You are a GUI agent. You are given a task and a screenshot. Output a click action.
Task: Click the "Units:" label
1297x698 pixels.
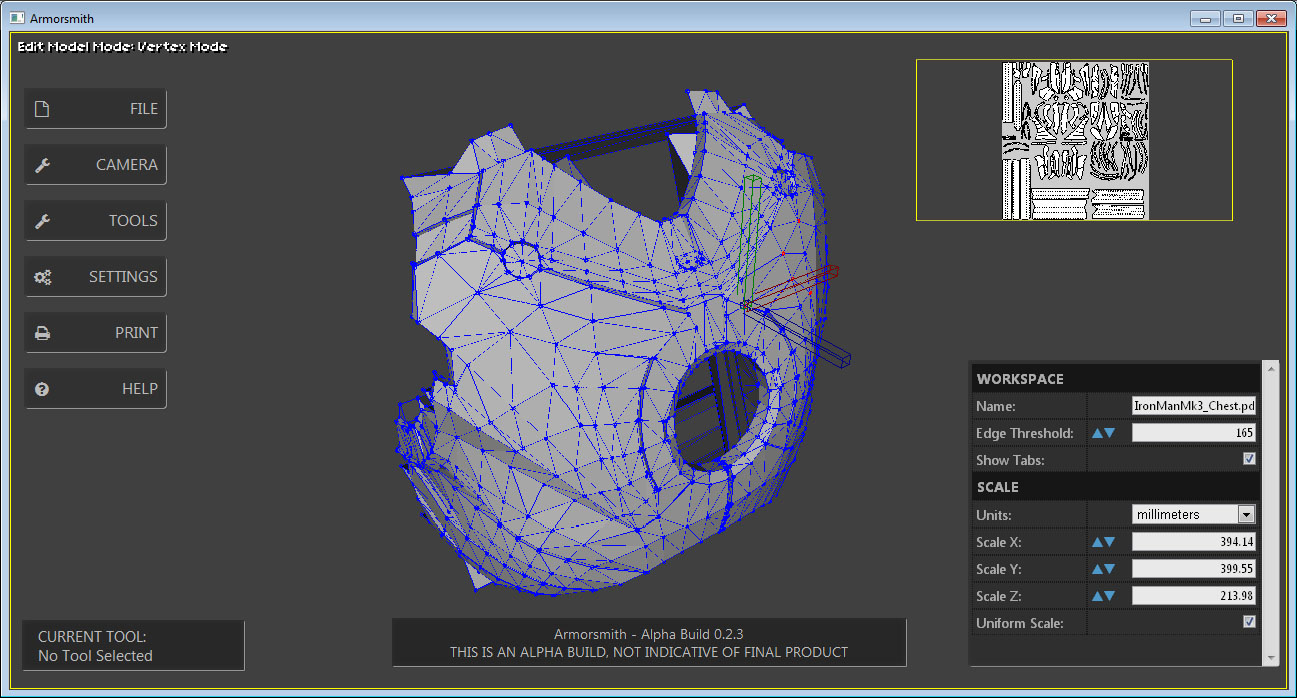click(x=994, y=515)
